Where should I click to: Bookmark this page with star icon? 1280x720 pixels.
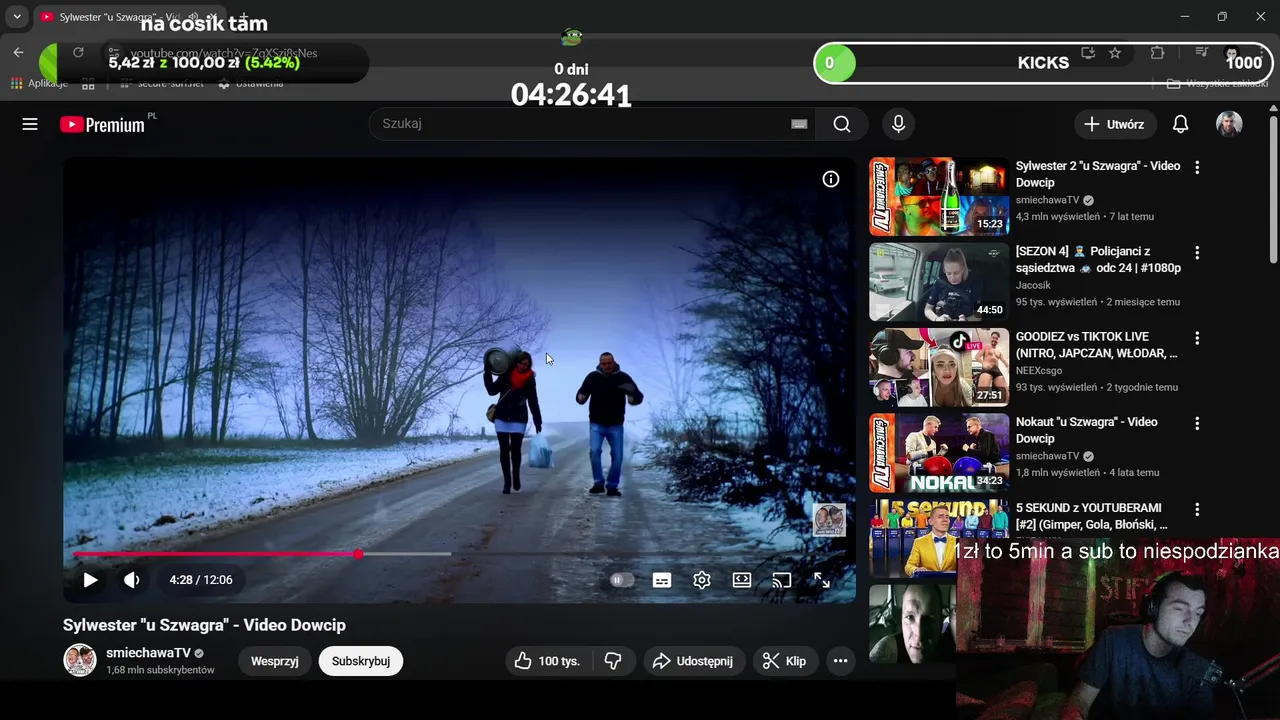pyautogui.click(x=1115, y=52)
